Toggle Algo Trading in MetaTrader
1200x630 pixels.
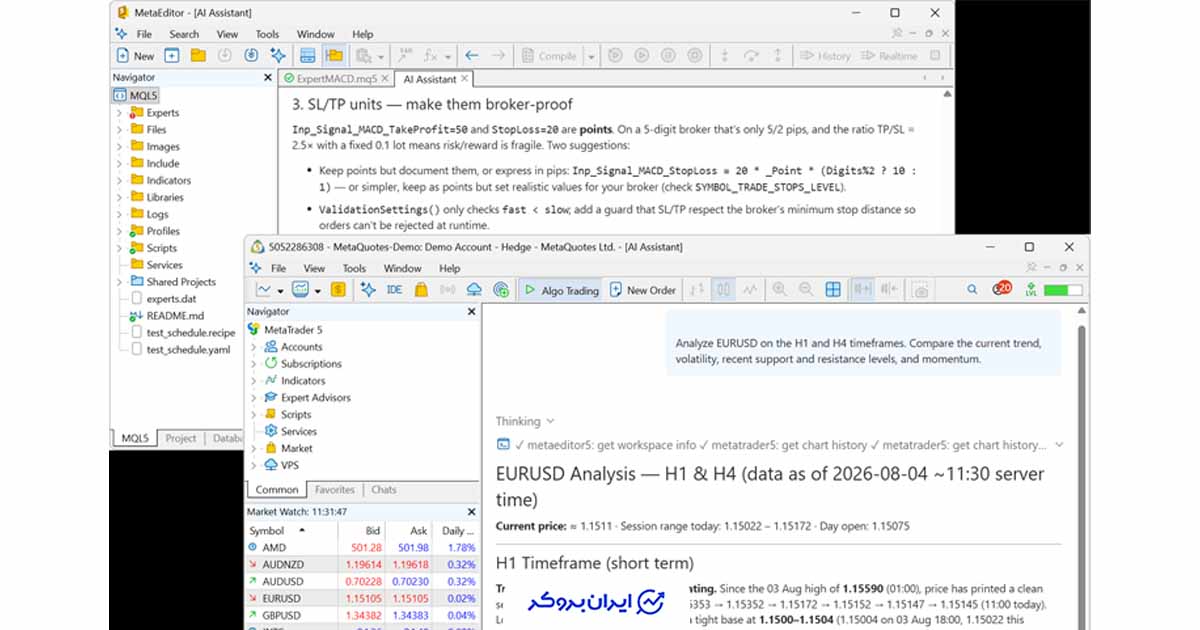561,290
